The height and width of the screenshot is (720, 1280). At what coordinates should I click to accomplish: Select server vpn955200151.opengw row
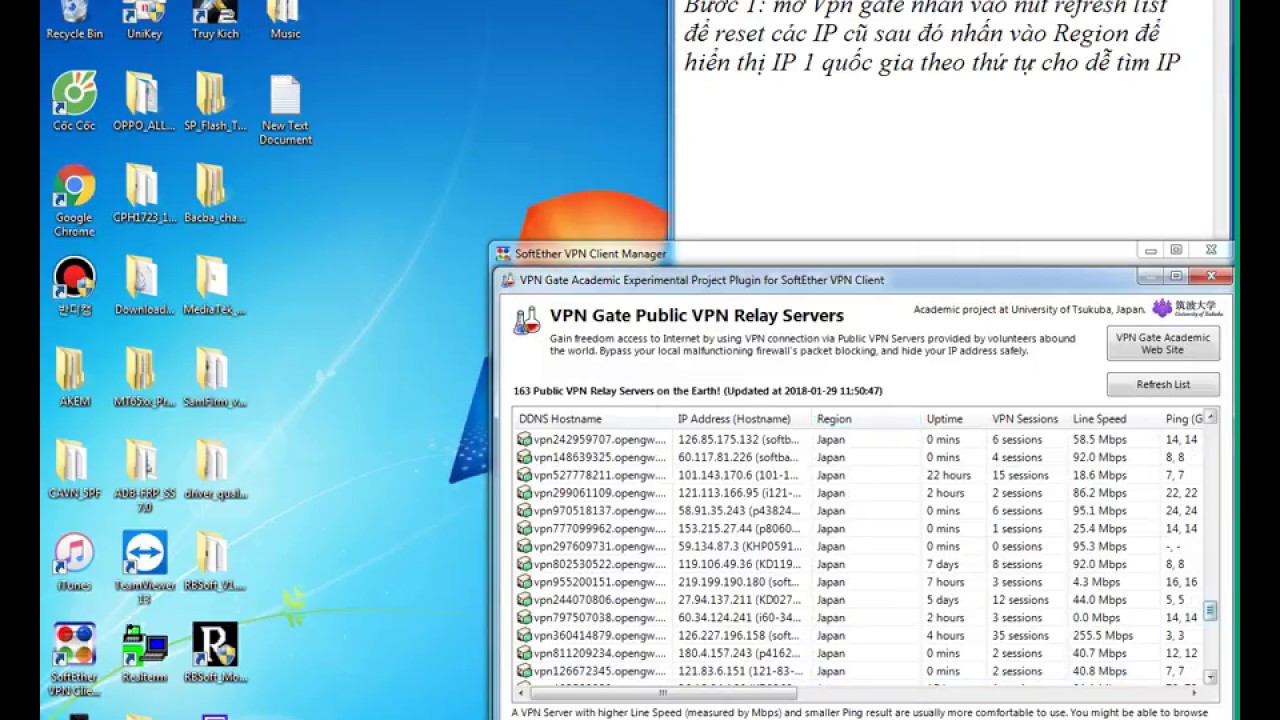(x=860, y=582)
